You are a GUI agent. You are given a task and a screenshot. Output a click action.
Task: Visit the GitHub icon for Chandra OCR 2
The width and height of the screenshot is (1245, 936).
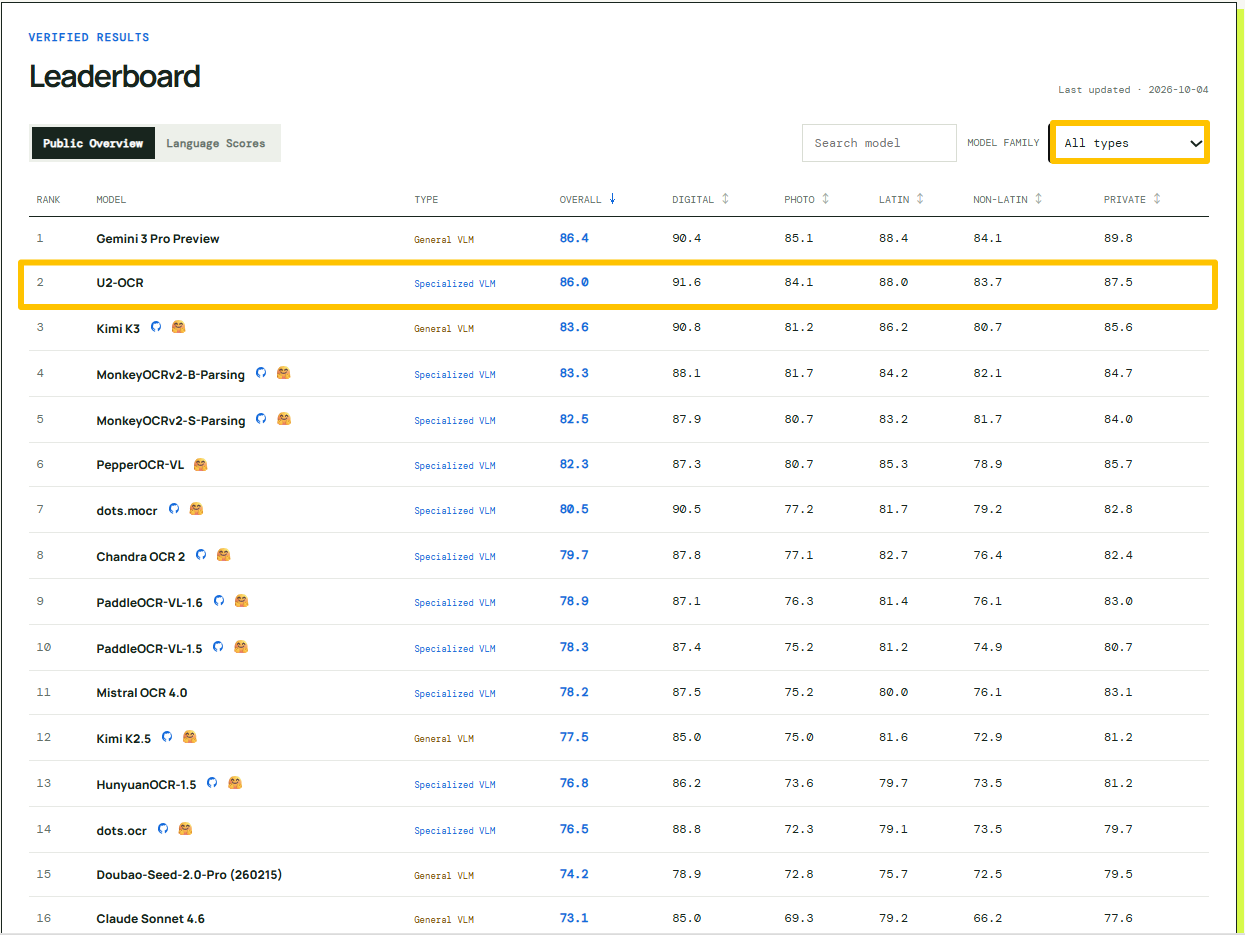201,555
